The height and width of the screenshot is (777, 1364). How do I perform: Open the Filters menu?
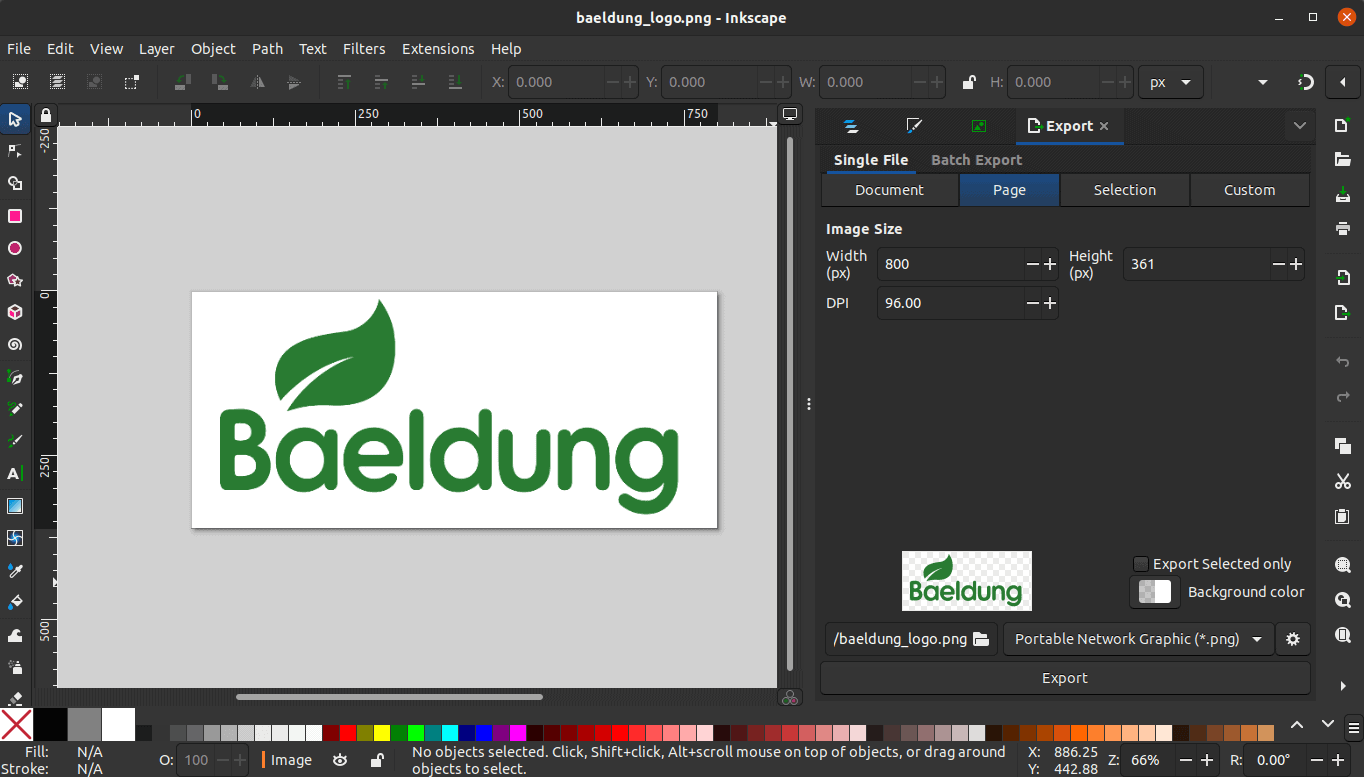364,48
